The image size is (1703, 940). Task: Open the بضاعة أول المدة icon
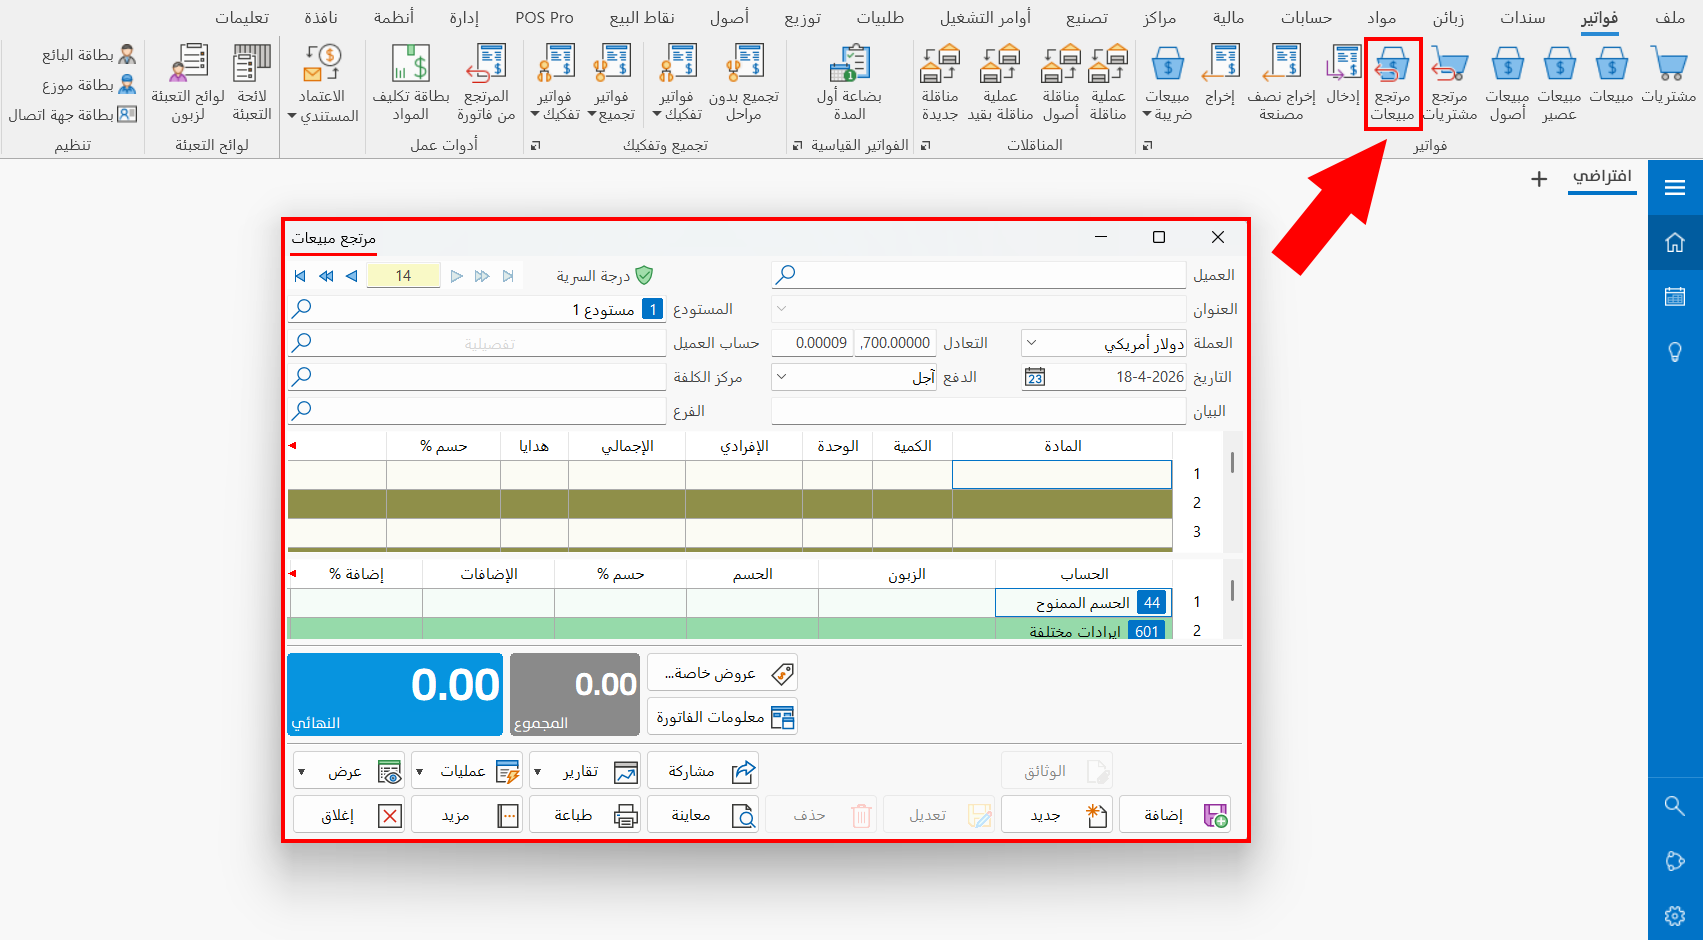(849, 84)
